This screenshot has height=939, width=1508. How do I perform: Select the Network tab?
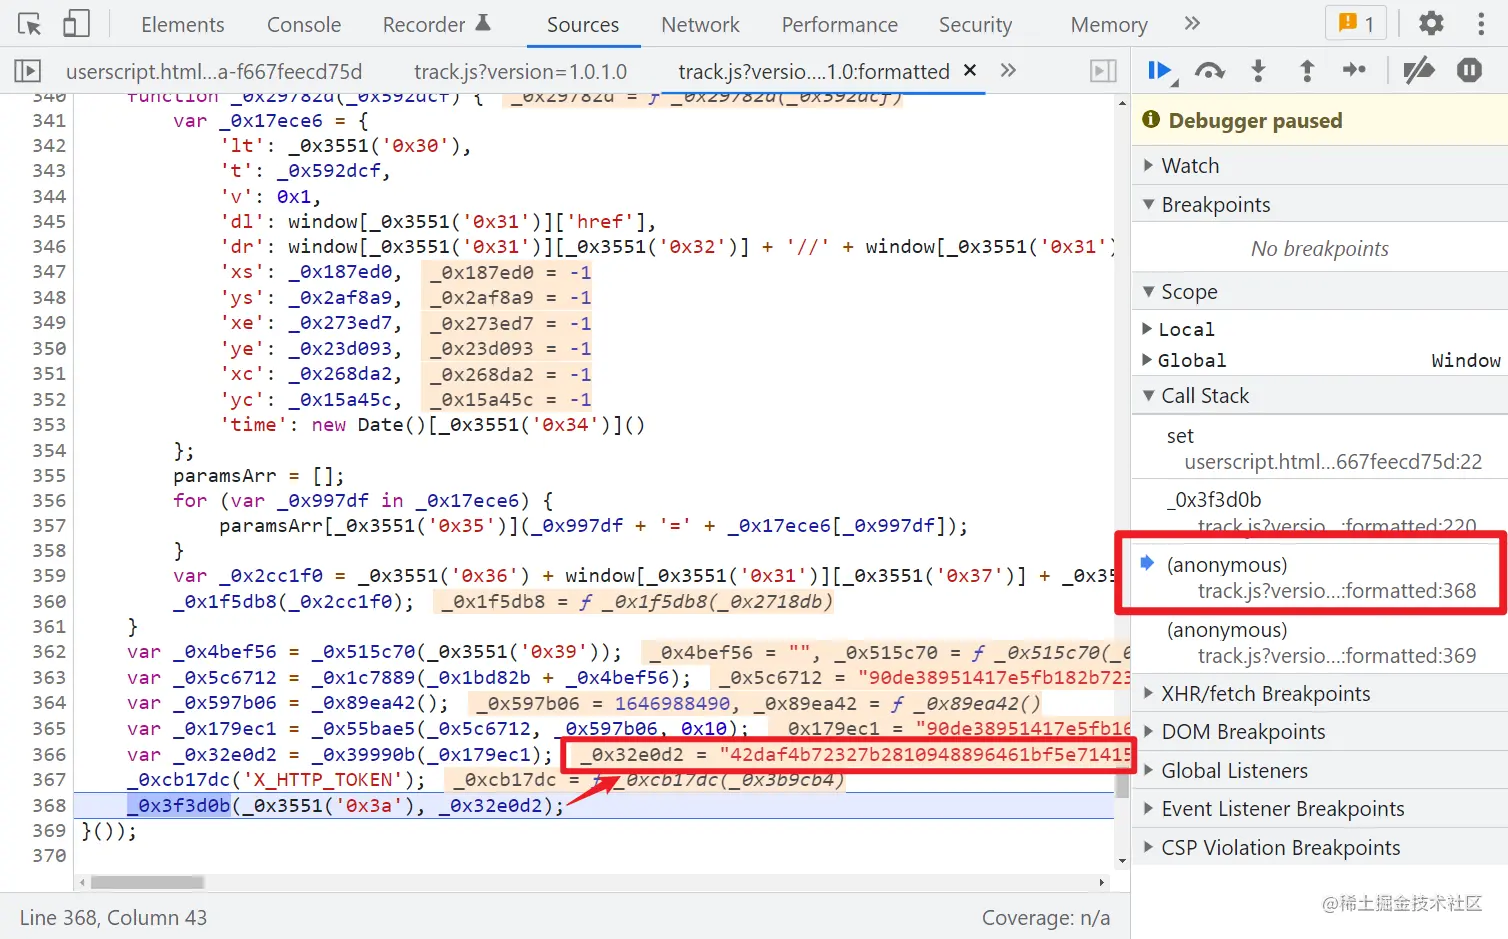700,24
